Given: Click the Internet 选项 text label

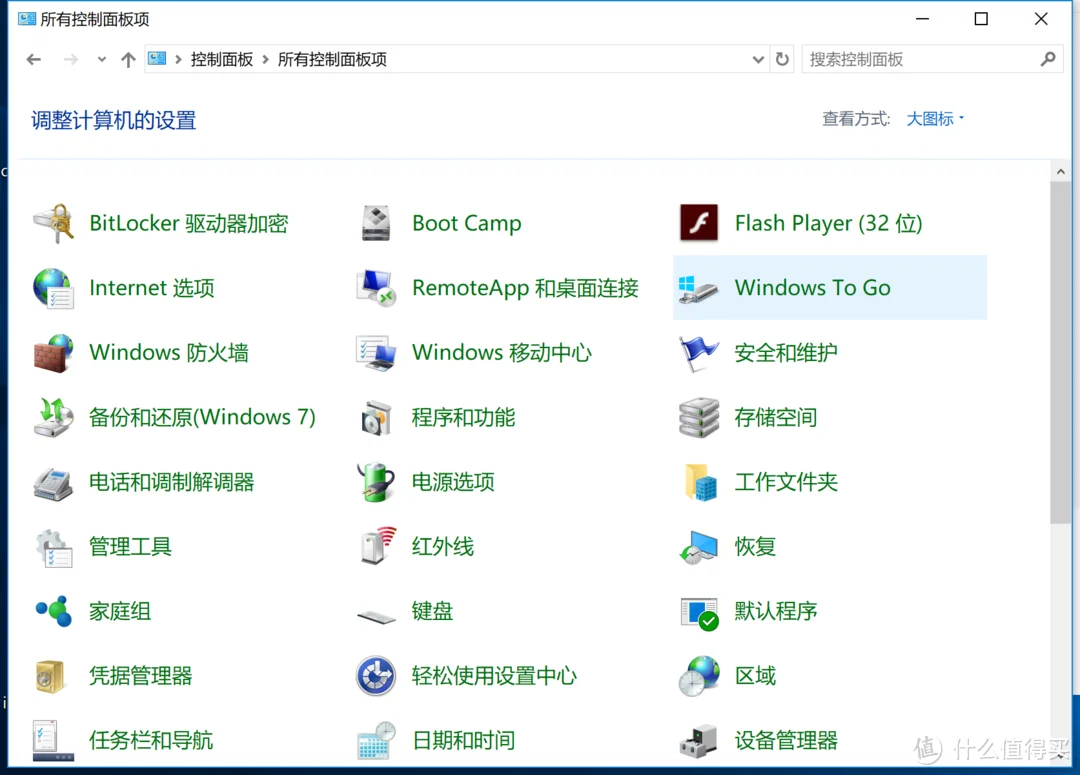Looking at the screenshot, I should point(152,288).
